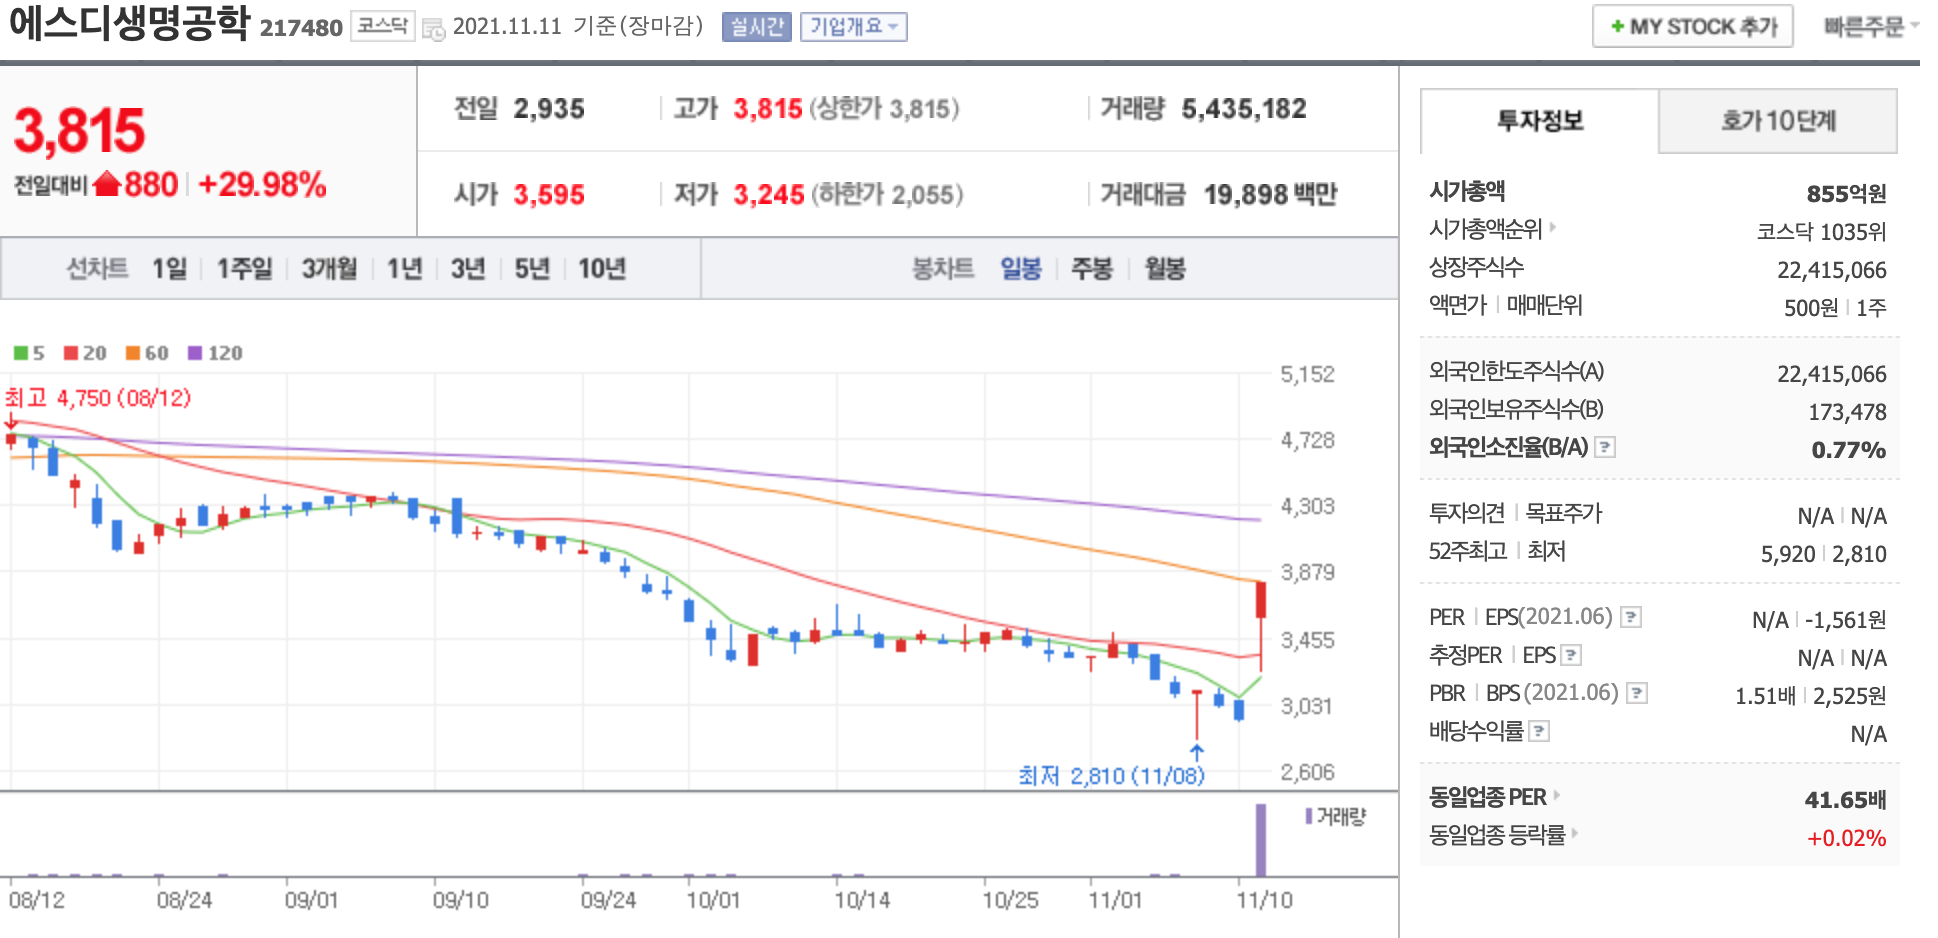The image size is (1938, 938).
Task: Select the 1년 line chart period
Action: (404, 268)
